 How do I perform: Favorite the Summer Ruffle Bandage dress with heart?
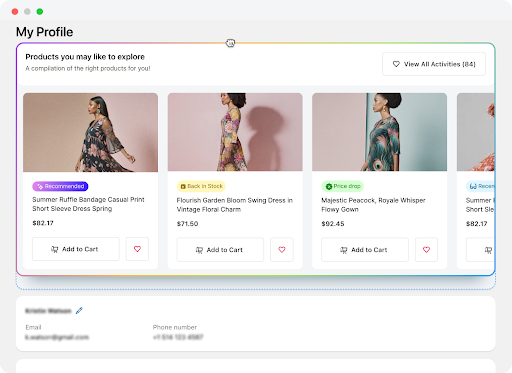coord(137,249)
